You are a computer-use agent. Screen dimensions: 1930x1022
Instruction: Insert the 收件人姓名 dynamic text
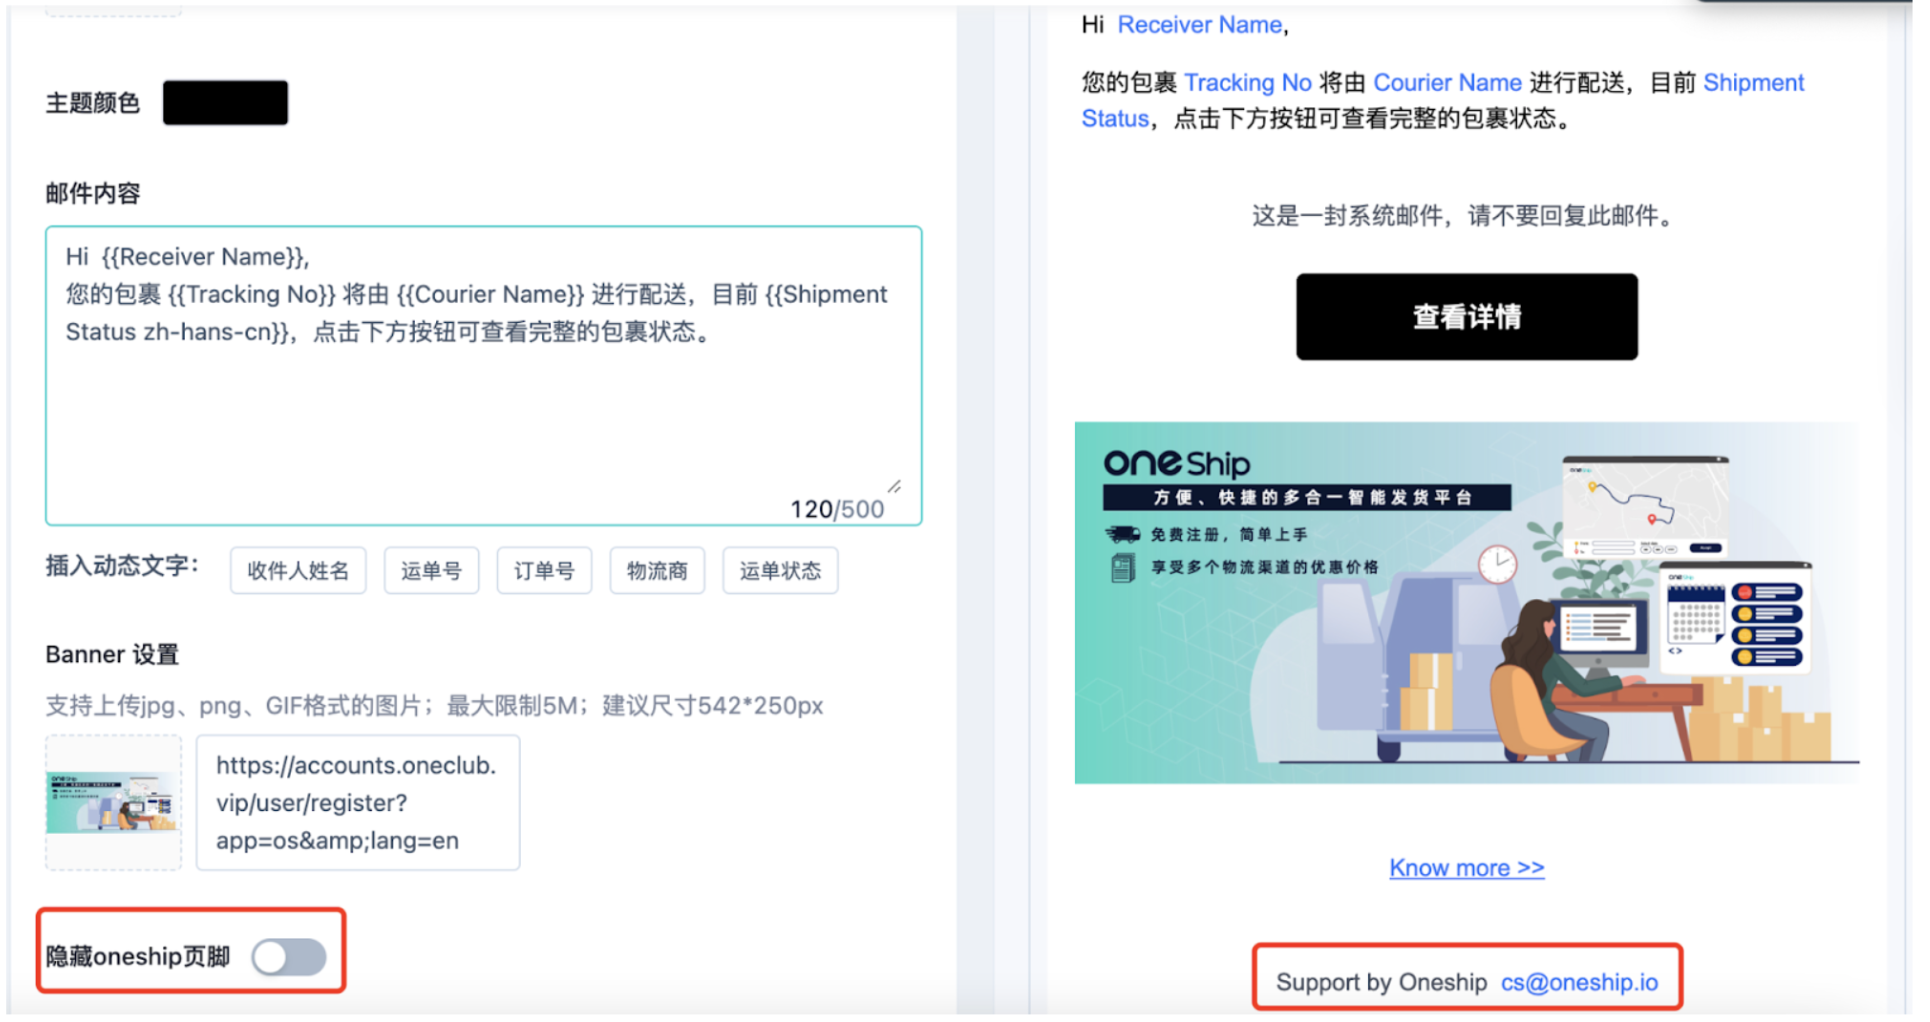(x=298, y=571)
